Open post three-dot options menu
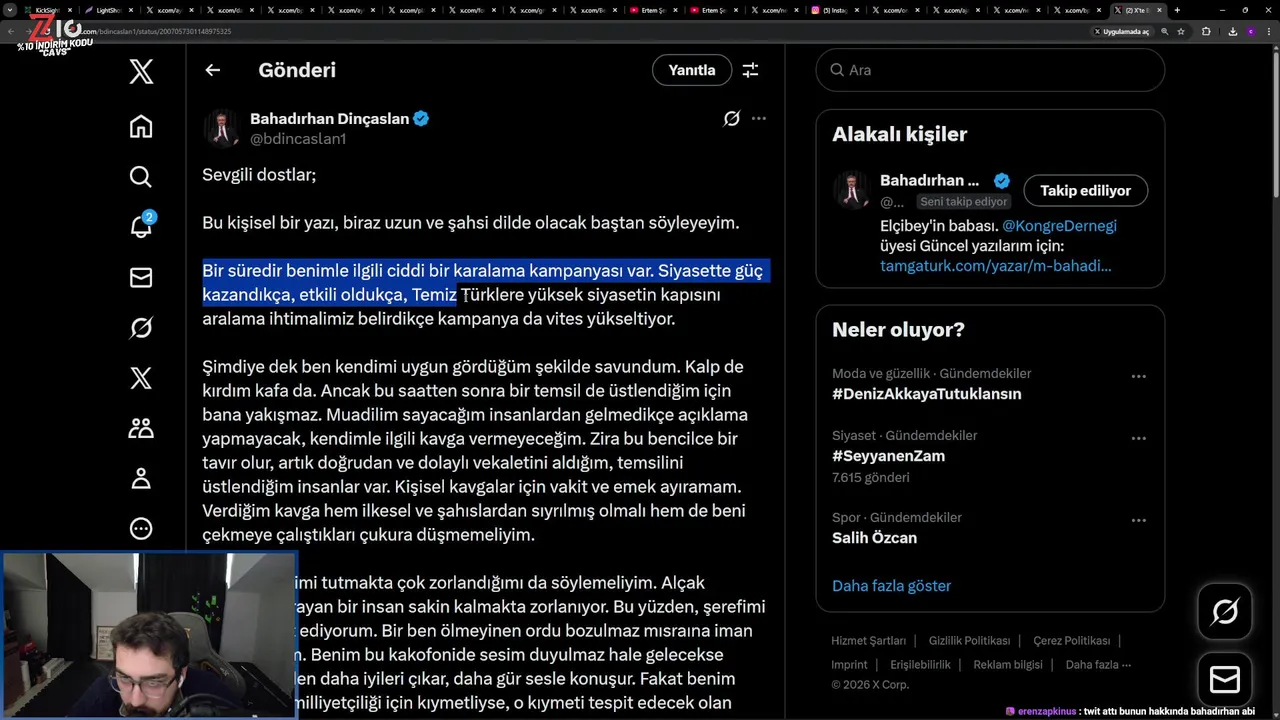The image size is (1280, 720). tap(759, 119)
